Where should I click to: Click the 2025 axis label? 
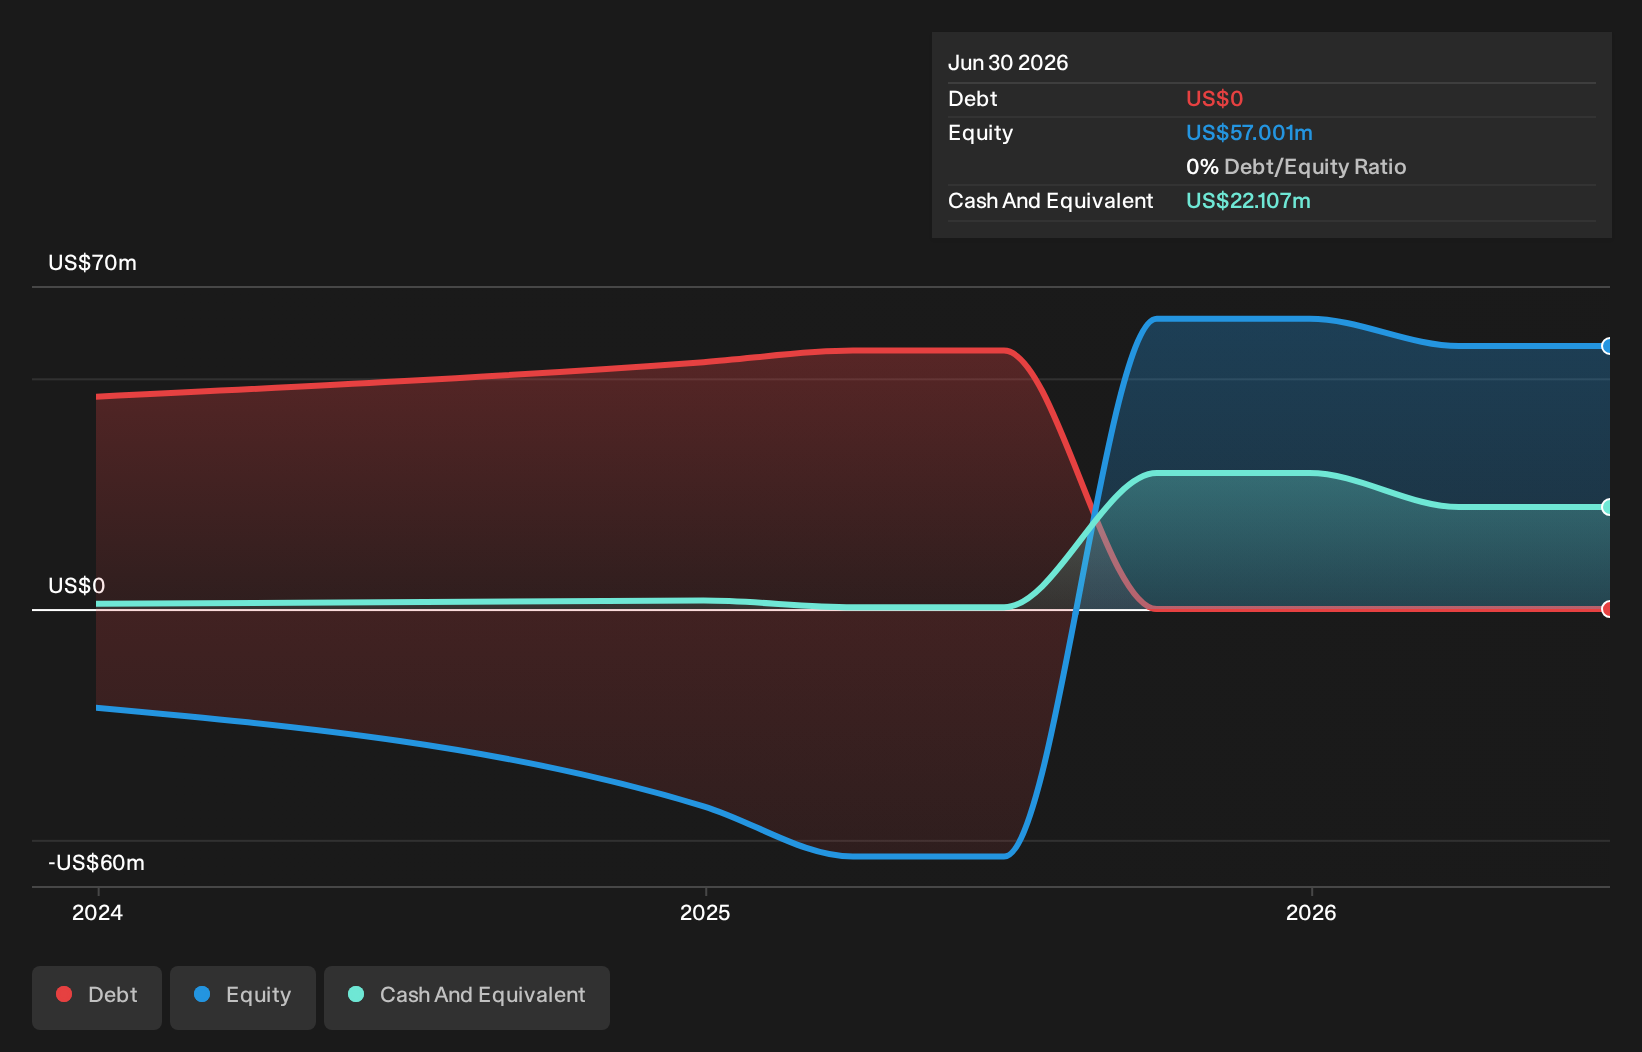(x=705, y=912)
